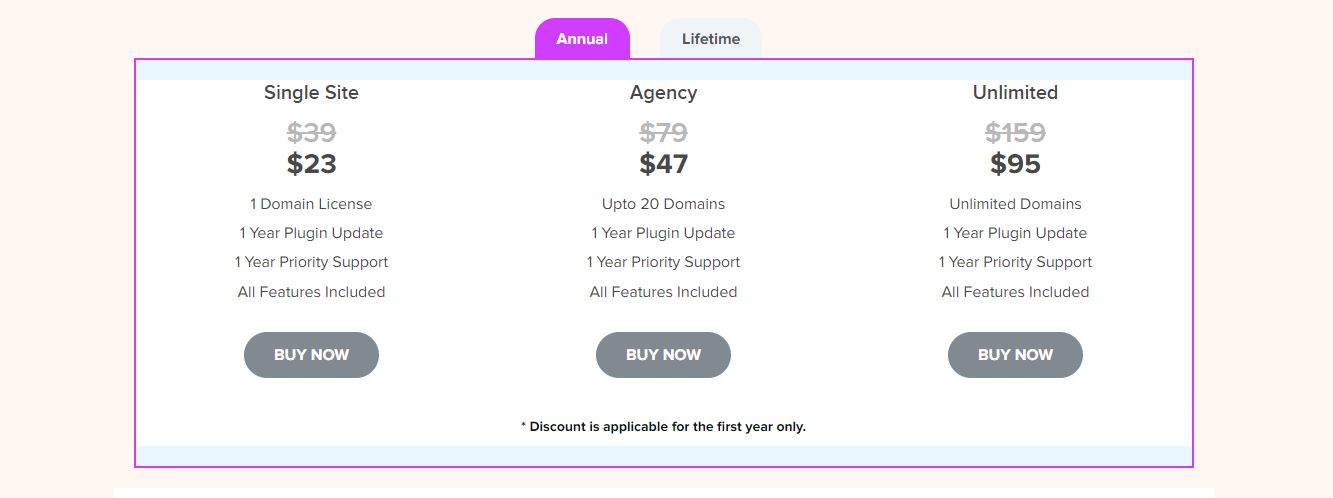Click the Unlimited plan heading
The image size is (1333, 498).
1015,93
